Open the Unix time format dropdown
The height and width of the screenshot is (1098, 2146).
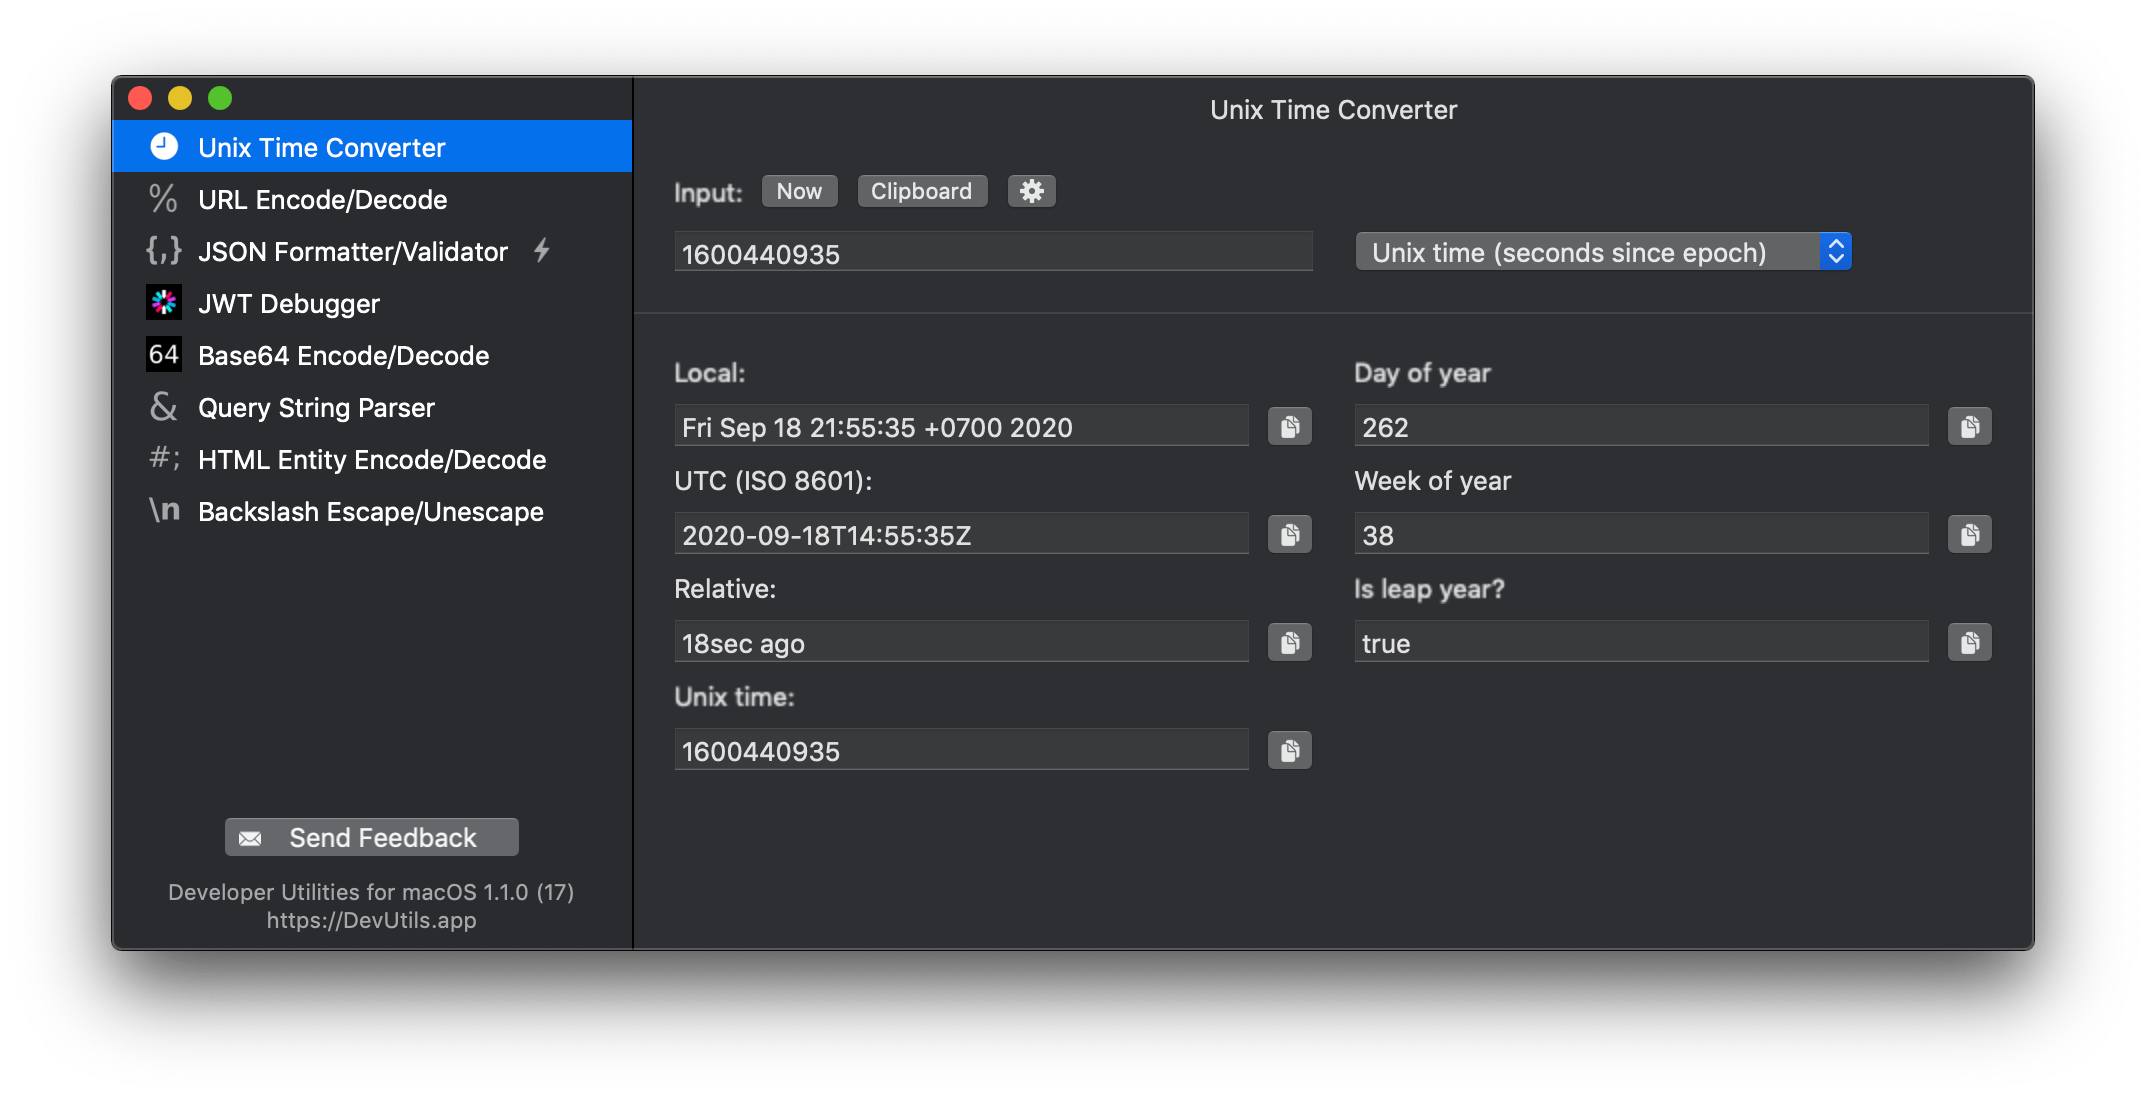click(x=1603, y=252)
